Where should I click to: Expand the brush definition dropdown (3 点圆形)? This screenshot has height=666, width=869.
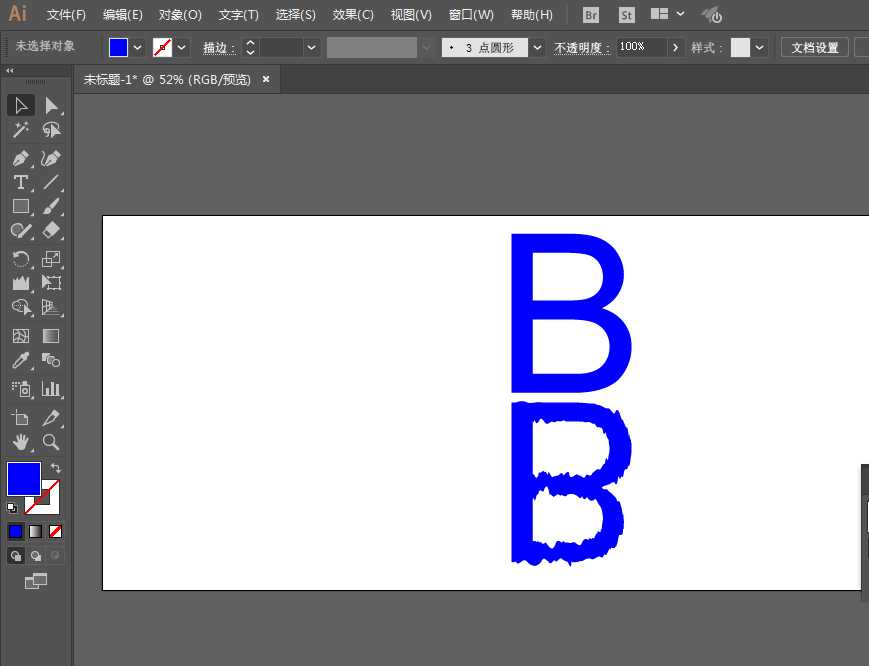538,47
